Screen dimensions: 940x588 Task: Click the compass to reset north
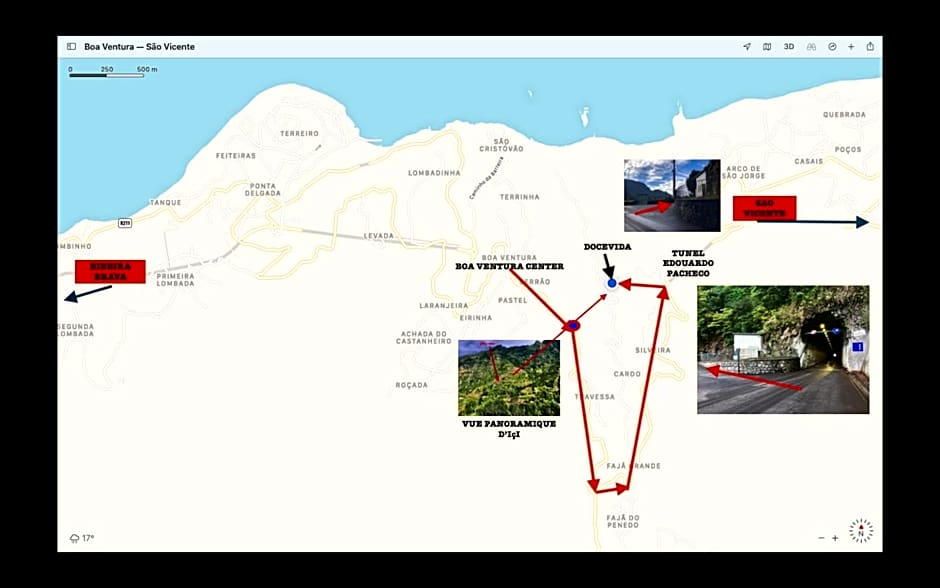tap(860, 530)
